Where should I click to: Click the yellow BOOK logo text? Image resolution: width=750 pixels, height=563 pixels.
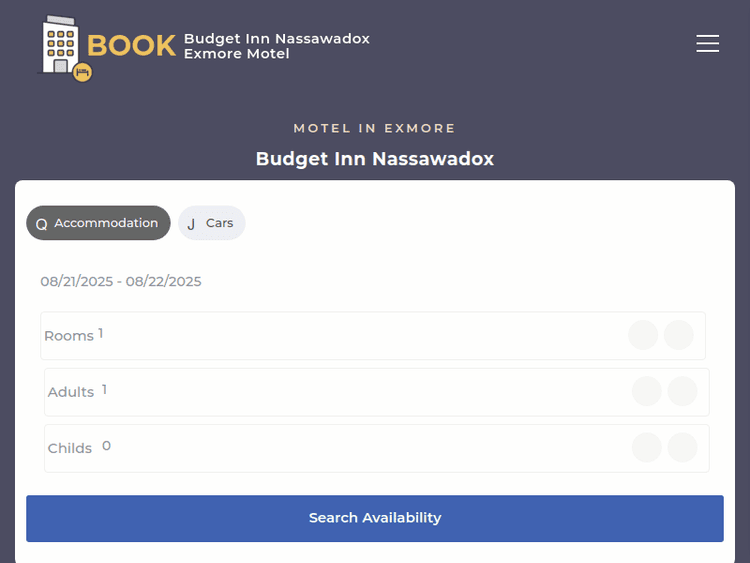click(x=131, y=46)
